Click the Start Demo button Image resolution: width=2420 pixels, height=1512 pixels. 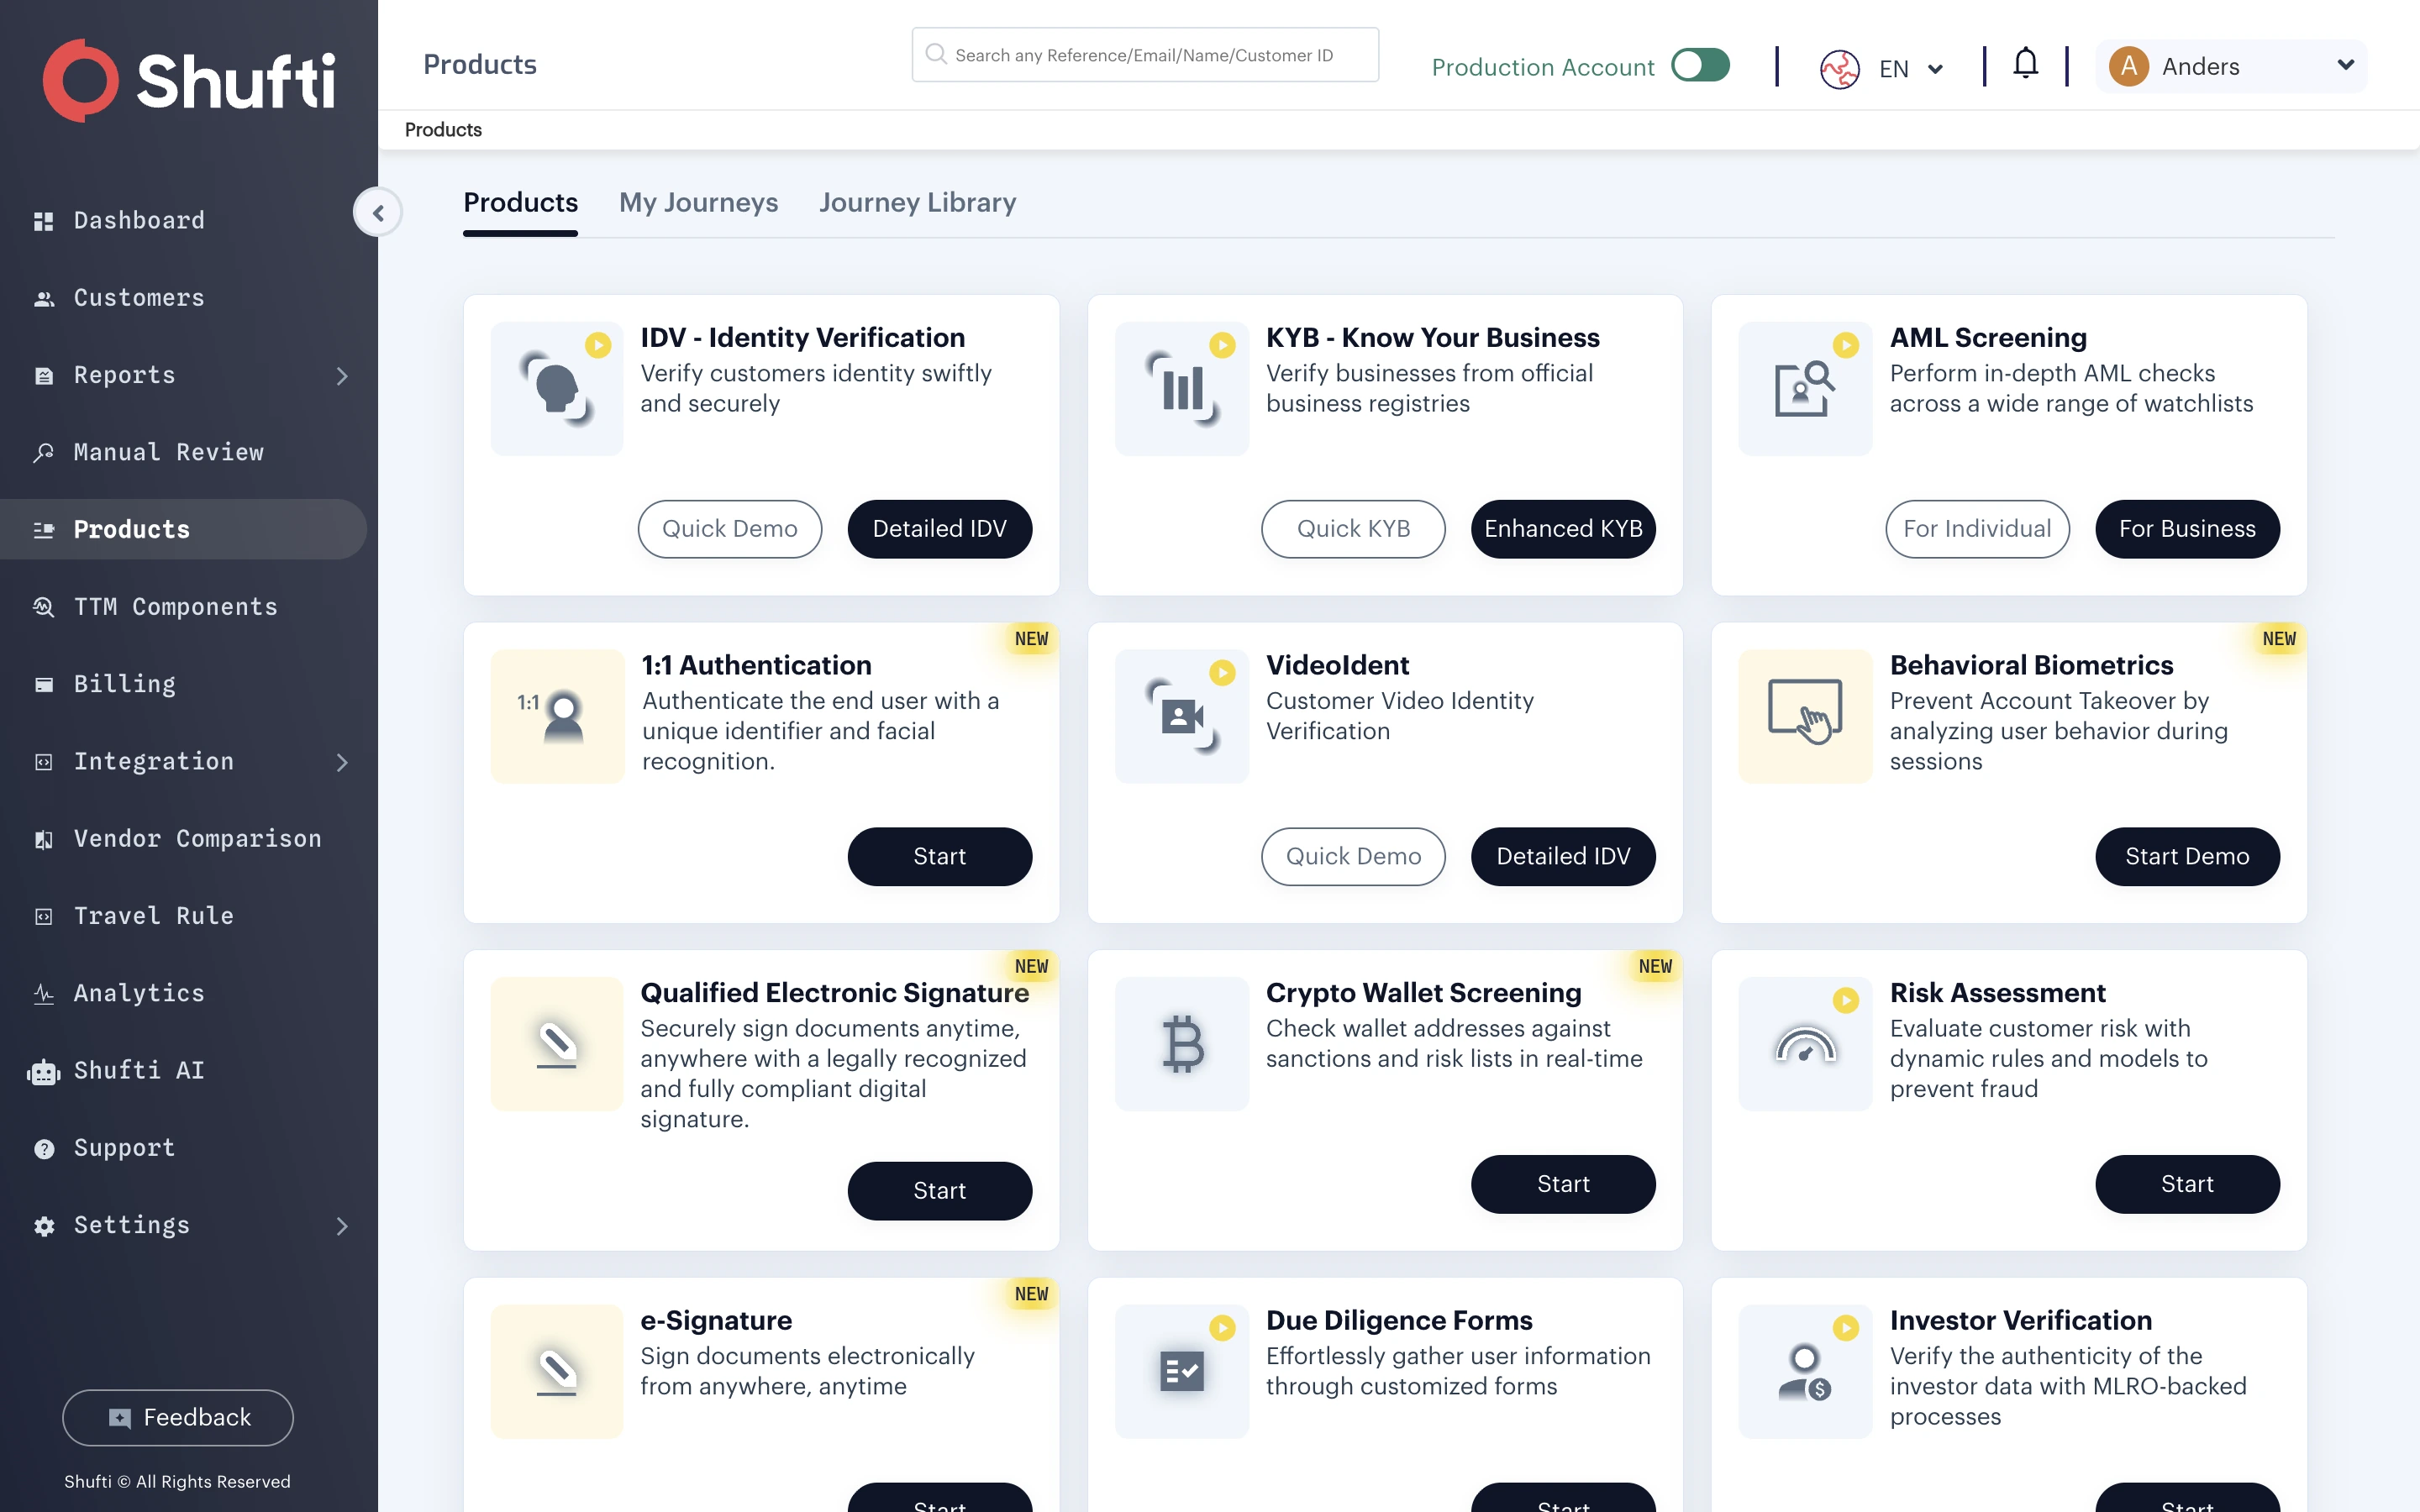coord(2187,857)
